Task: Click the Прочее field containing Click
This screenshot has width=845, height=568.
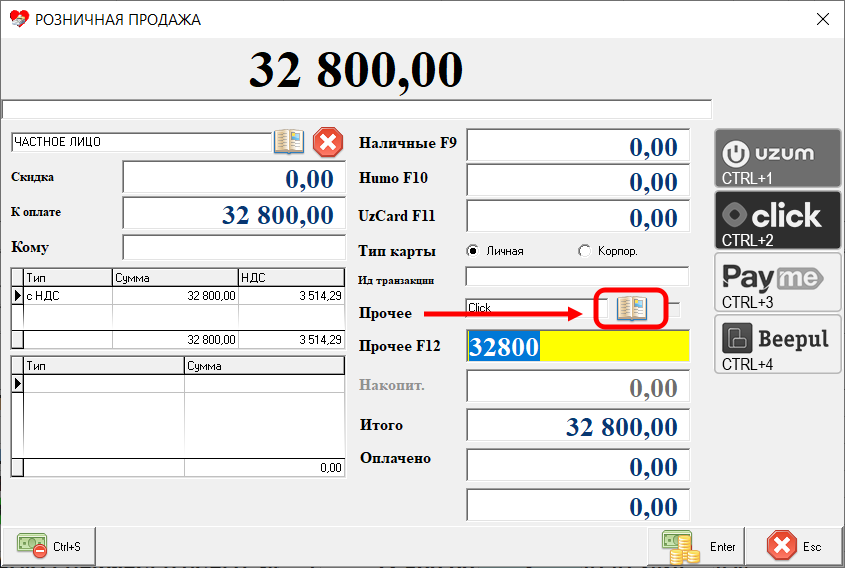Action: pyautogui.click(x=537, y=308)
